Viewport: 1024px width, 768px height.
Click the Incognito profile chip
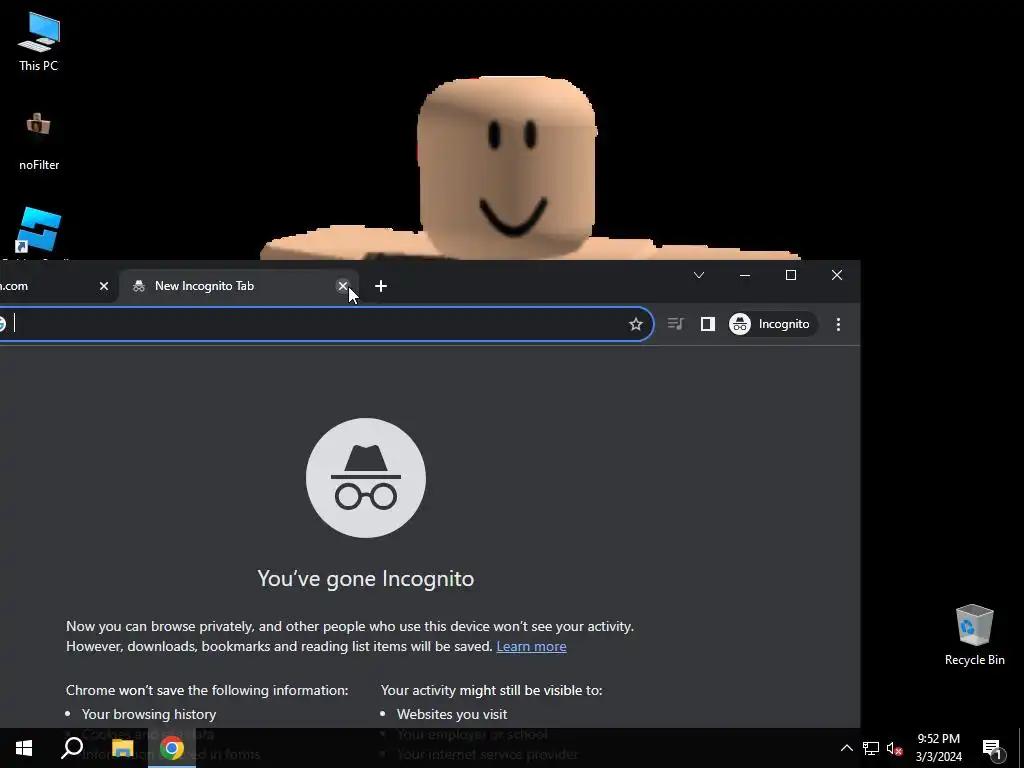[x=772, y=324]
